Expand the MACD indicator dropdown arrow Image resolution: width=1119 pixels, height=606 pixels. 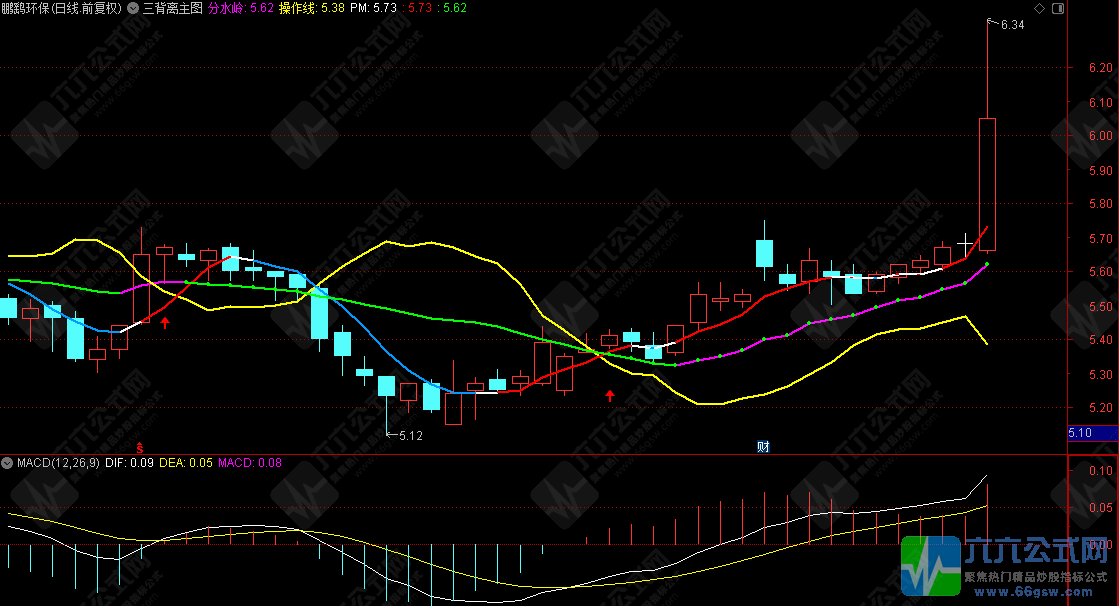[x=8, y=463]
